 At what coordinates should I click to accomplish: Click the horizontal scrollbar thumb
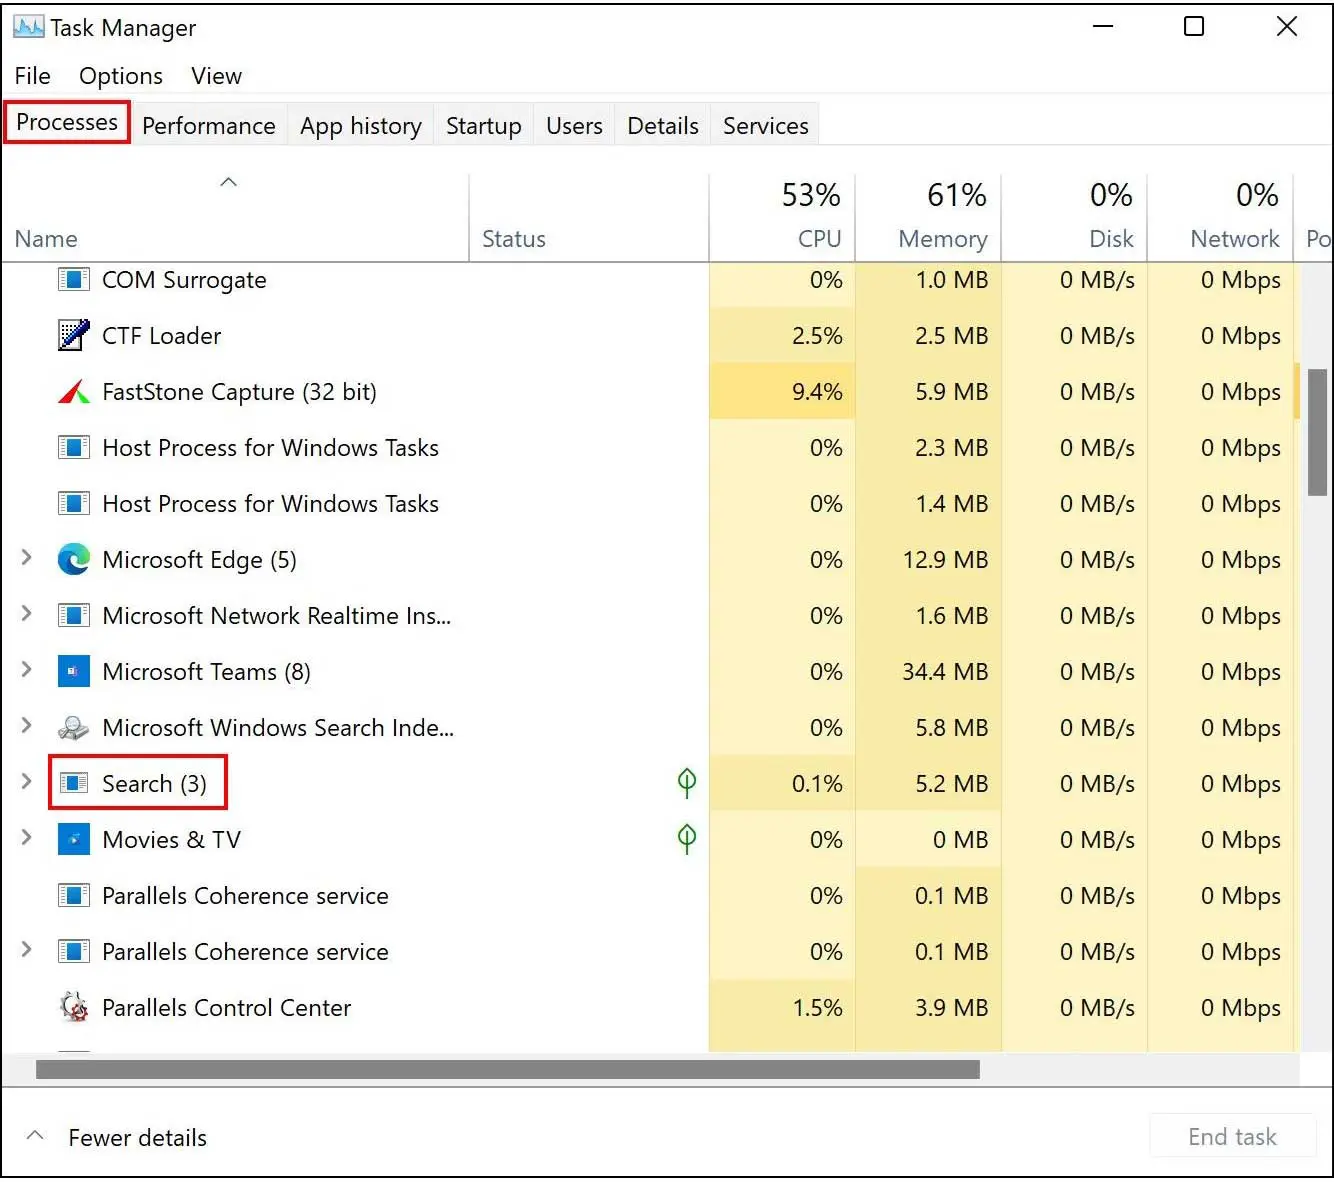(508, 1070)
